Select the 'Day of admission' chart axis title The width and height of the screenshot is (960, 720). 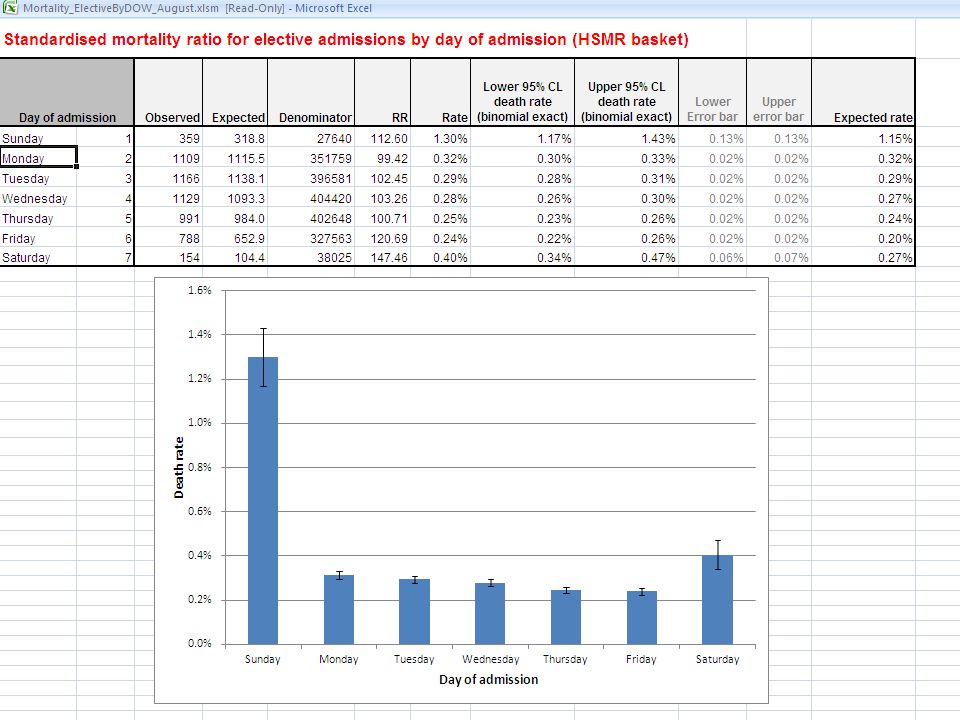tap(489, 680)
